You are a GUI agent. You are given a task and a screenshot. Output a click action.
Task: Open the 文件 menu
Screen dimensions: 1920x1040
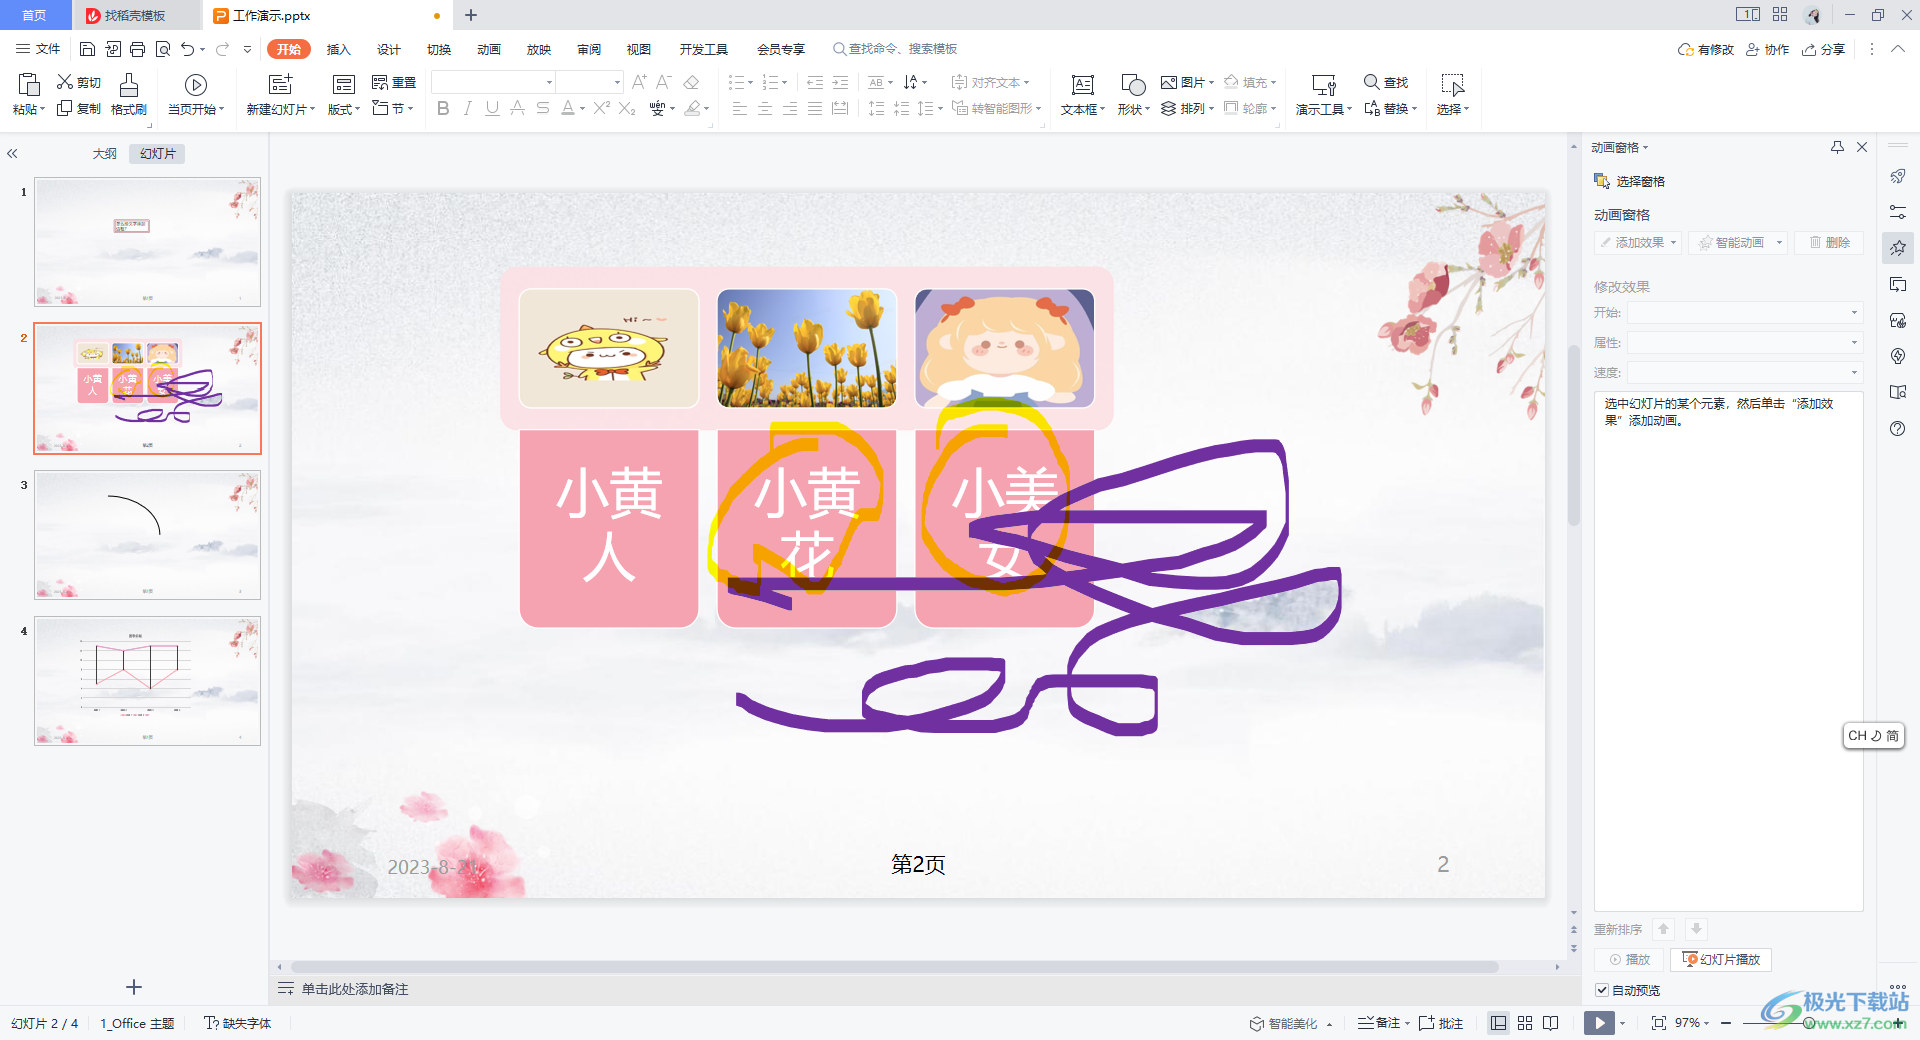(38, 49)
